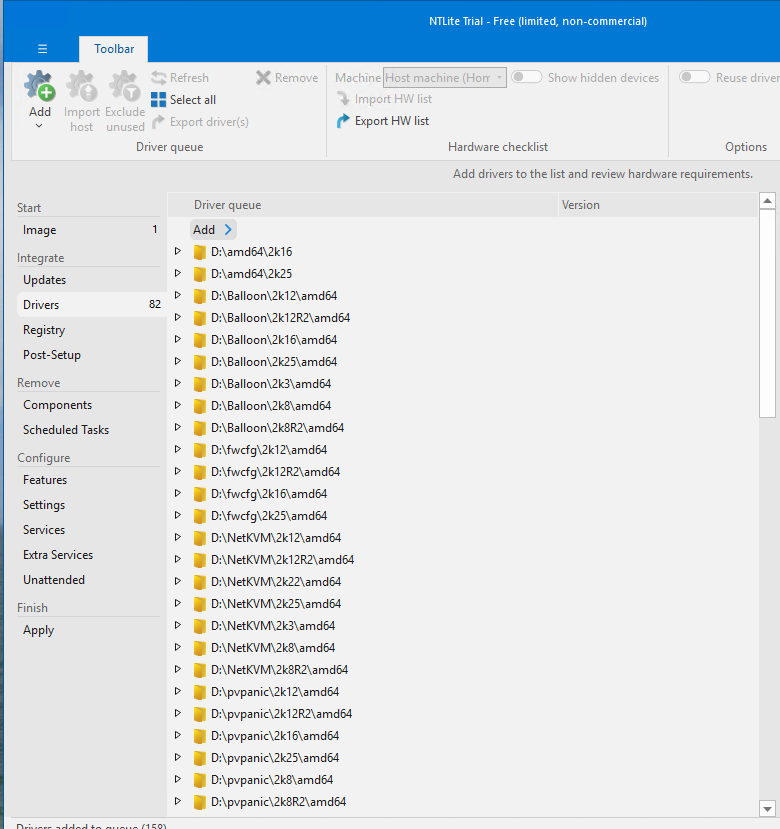This screenshot has width=780, height=829.
Task: Select row D:\NetKVM\2k25\amd64
Action: point(463,604)
